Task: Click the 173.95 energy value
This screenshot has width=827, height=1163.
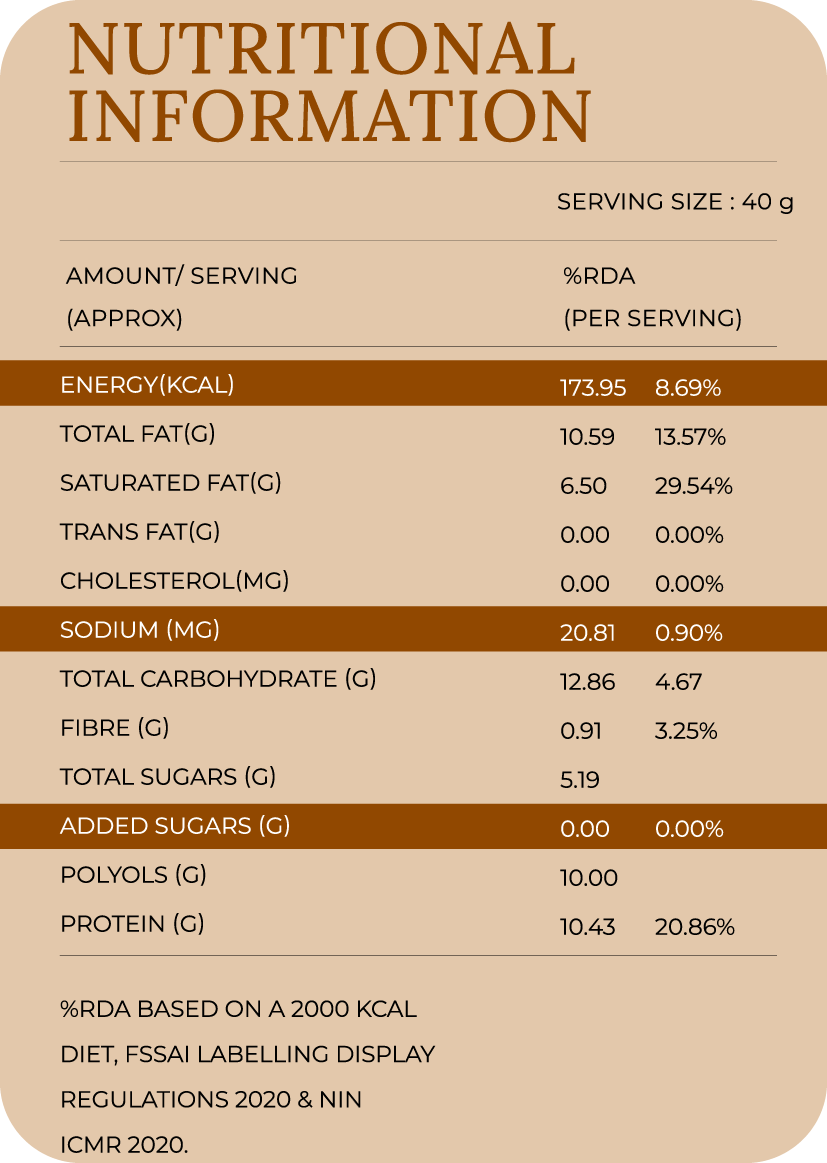Action: [592, 388]
